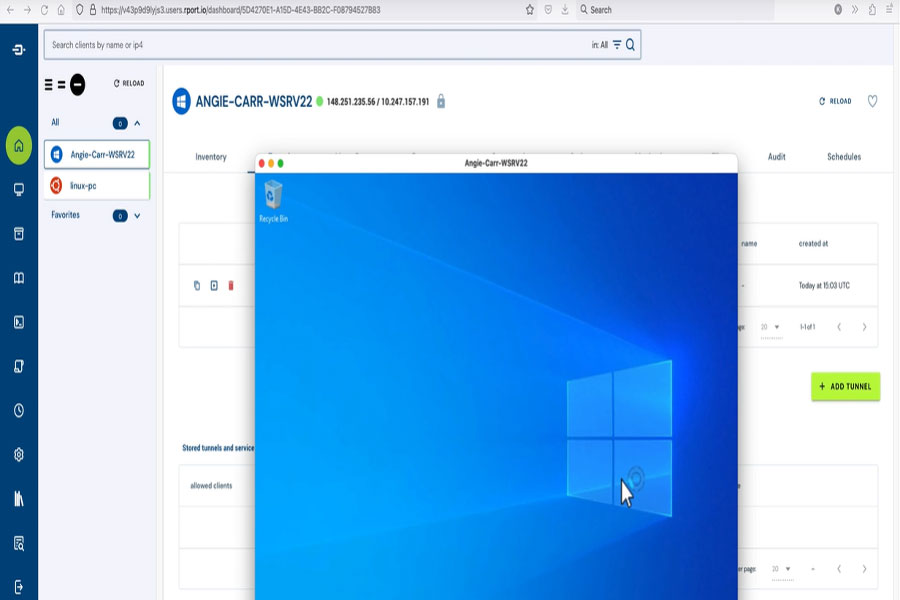This screenshot has height=600, width=900.
Task: Click the red delete tunnel icon
Action: (231, 285)
